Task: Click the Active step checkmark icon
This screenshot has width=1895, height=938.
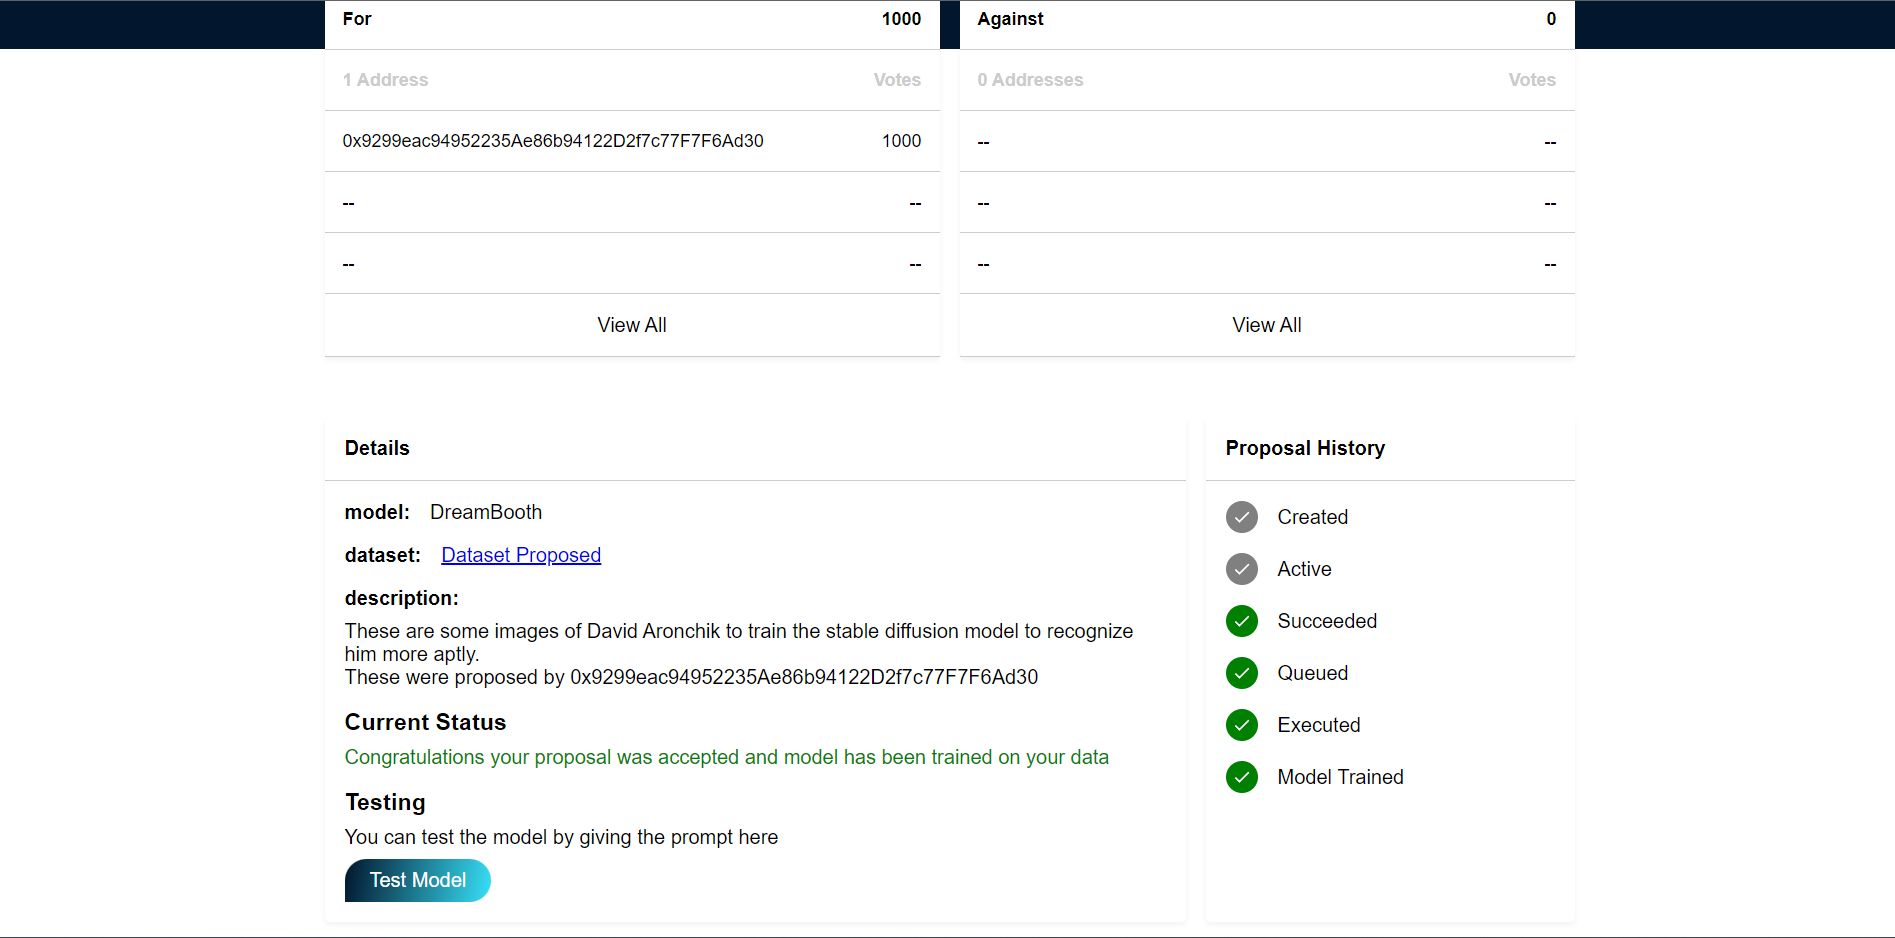Action: point(1241,569)
